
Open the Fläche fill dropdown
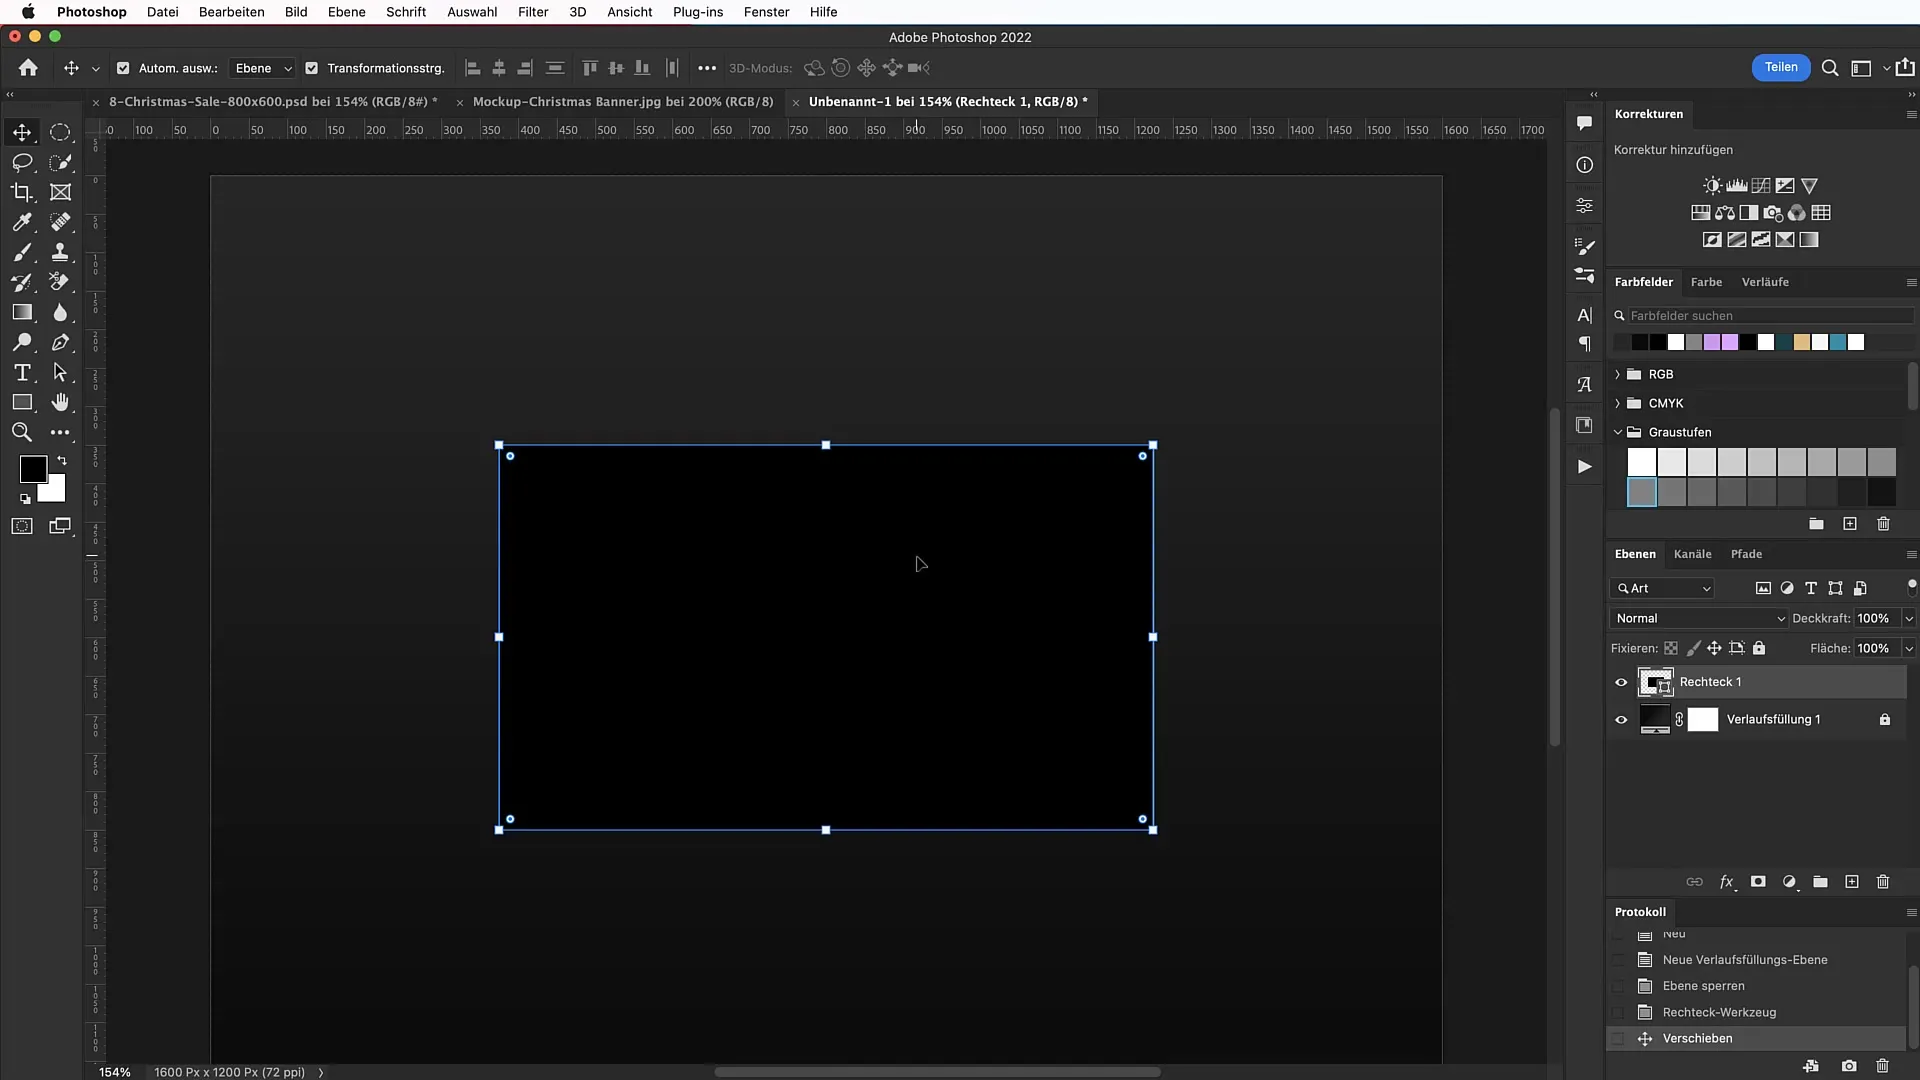click(1908, 649)
